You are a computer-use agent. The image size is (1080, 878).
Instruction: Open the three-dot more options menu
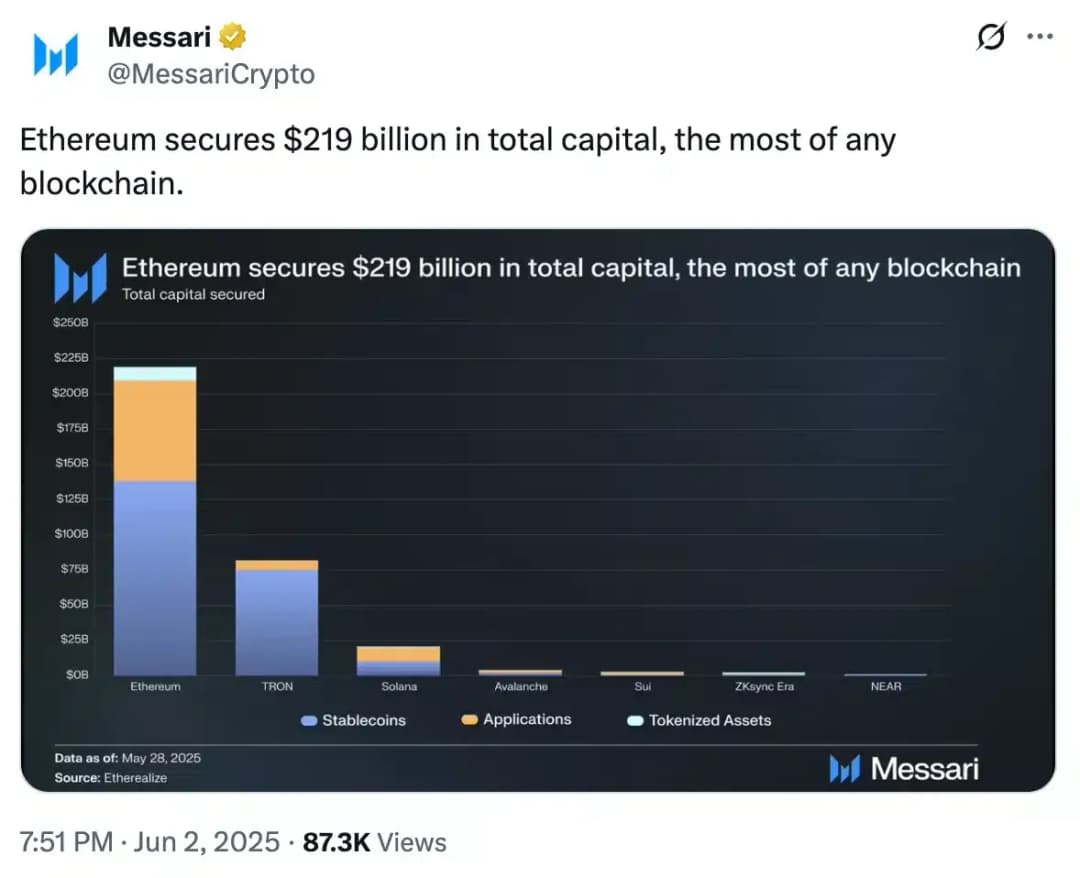point(1039,36)
